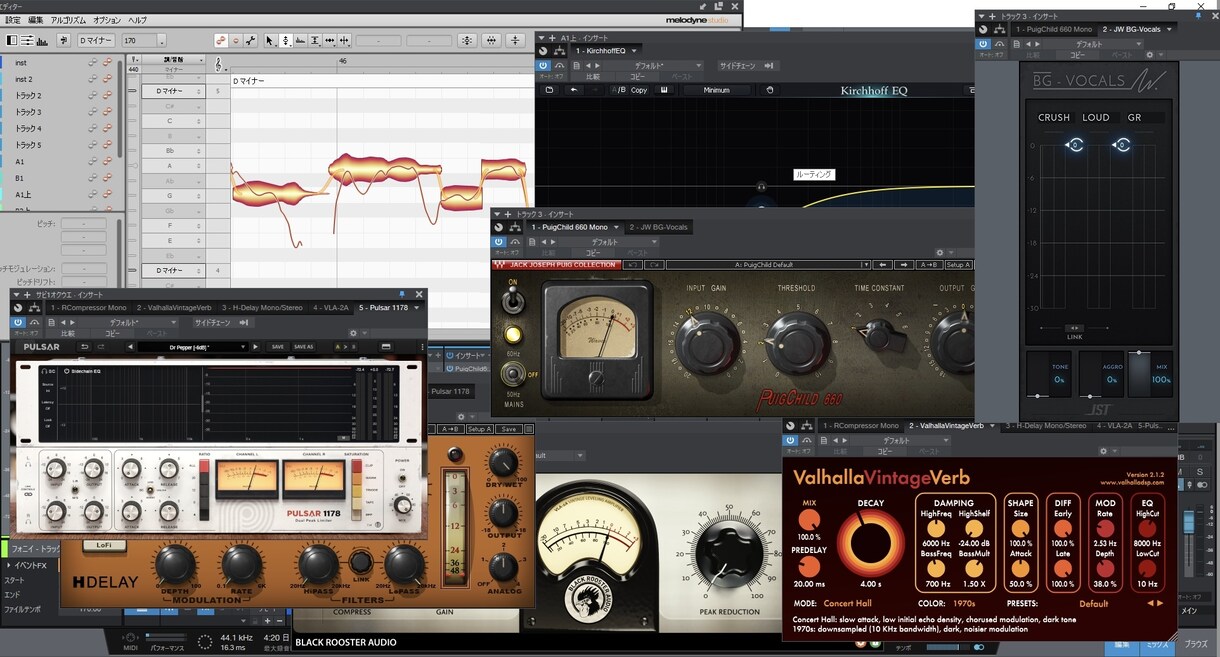Image resolution: width=1220 pixels, height=657 pixels.
Task: Select the Melodyne pitch tool
Action: tap(285, 40)
